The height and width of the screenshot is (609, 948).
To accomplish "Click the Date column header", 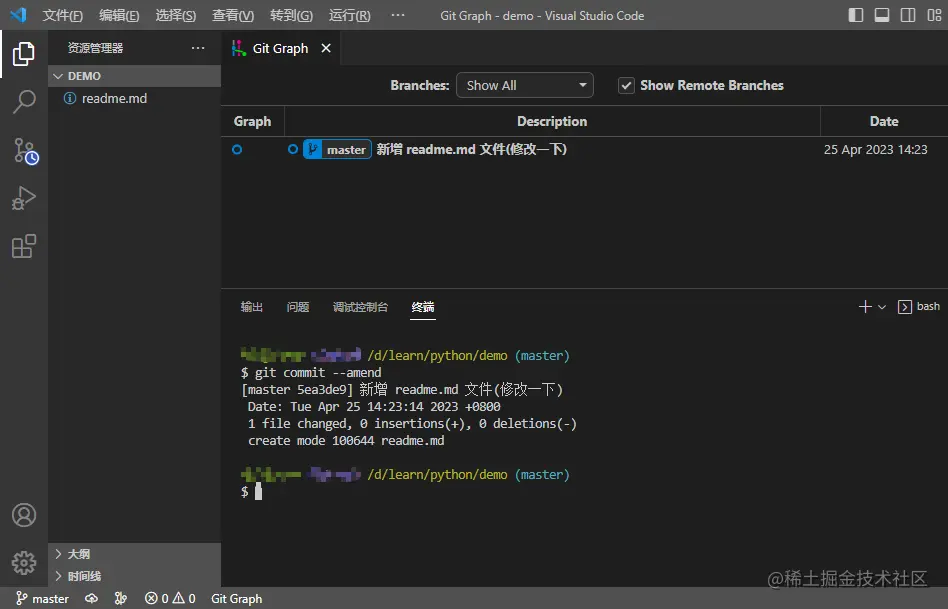I will click(884, 121).
